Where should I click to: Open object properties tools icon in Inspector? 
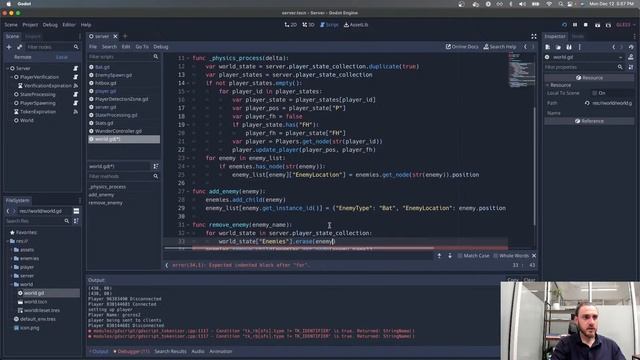point(631,57)
